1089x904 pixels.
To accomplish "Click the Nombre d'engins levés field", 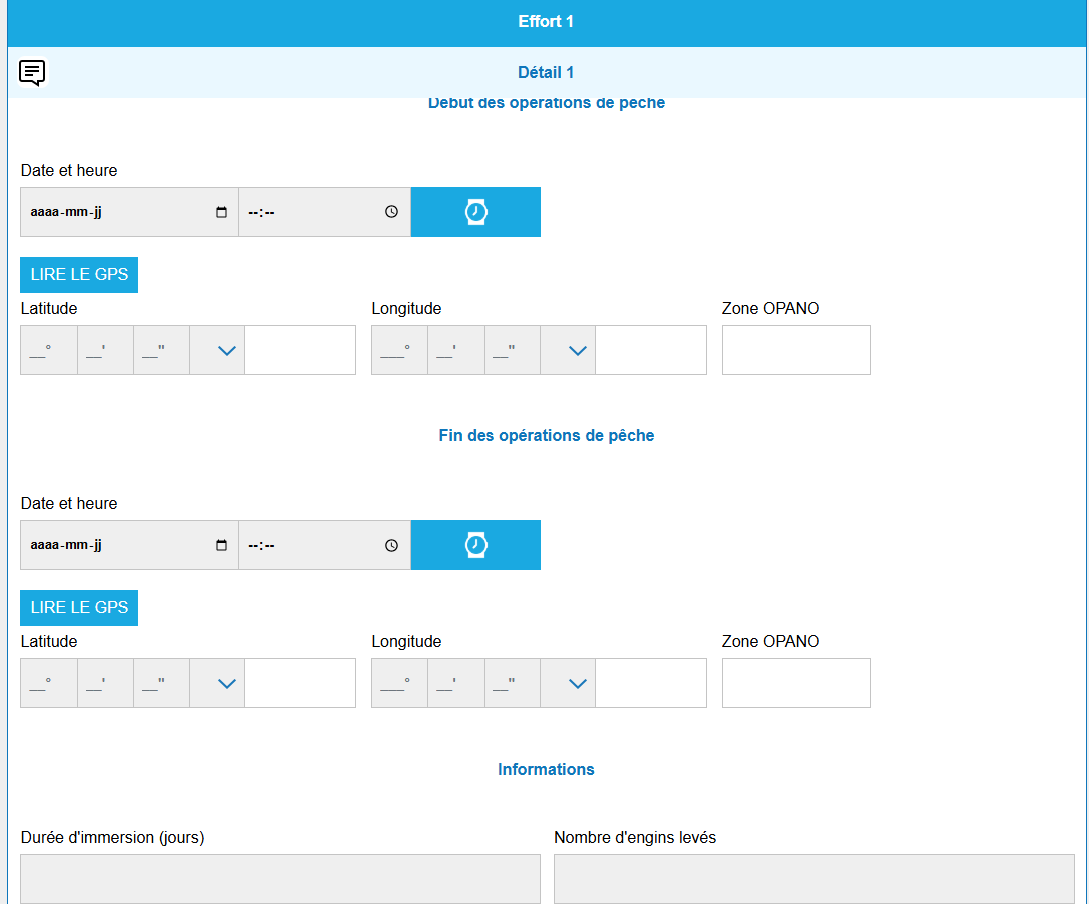I will point(814,878).
